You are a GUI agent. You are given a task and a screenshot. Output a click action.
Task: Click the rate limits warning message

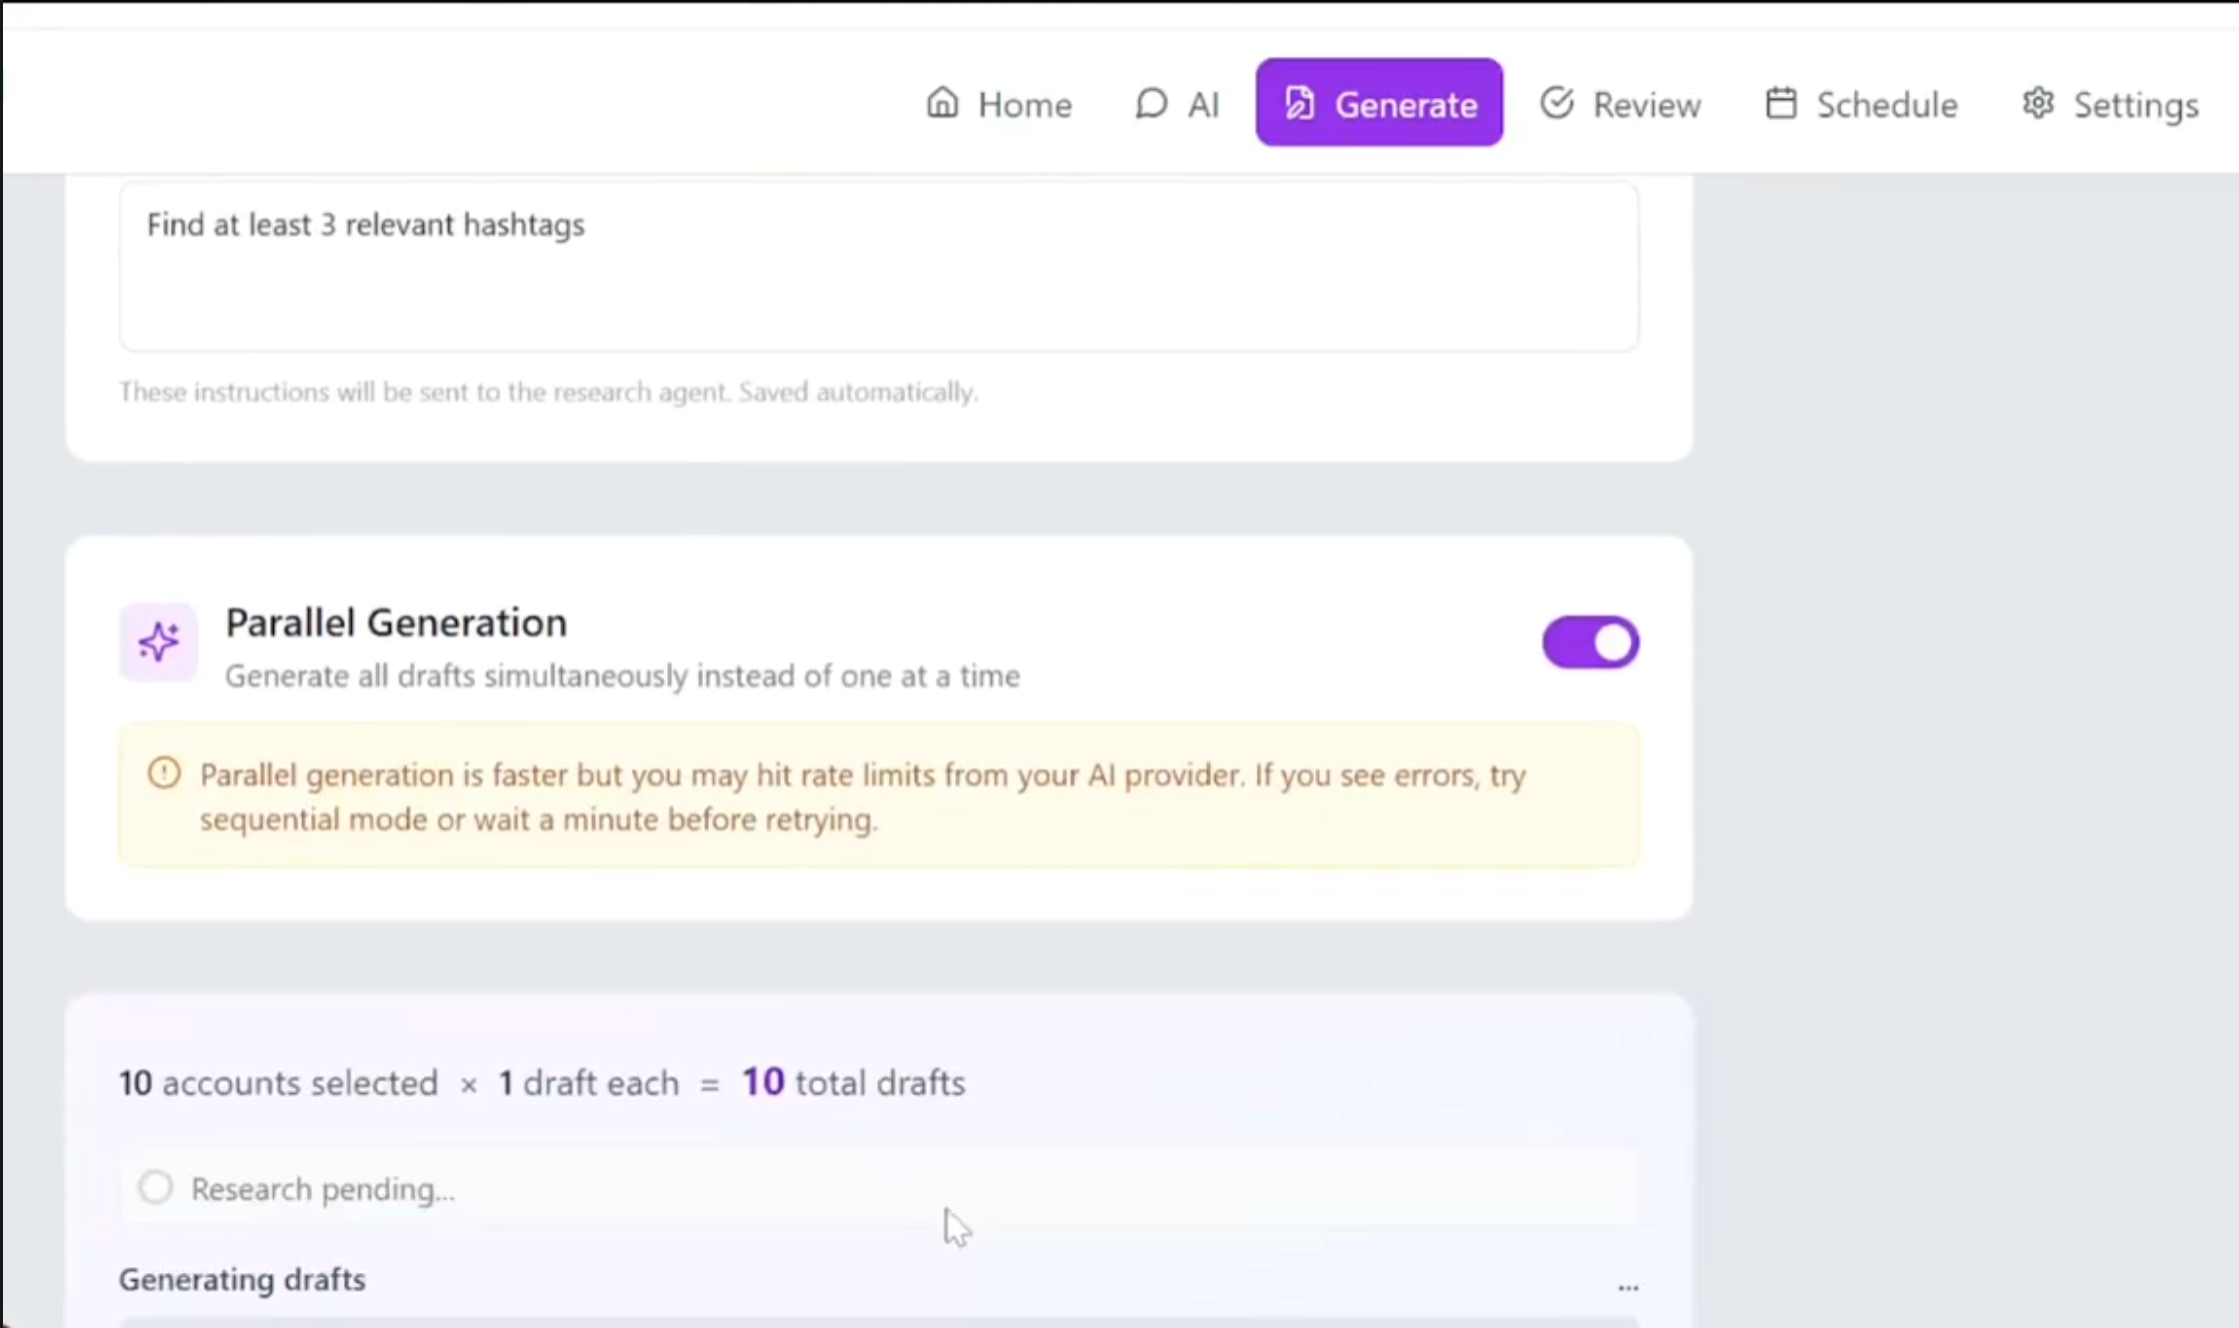(x=862, y=797)
